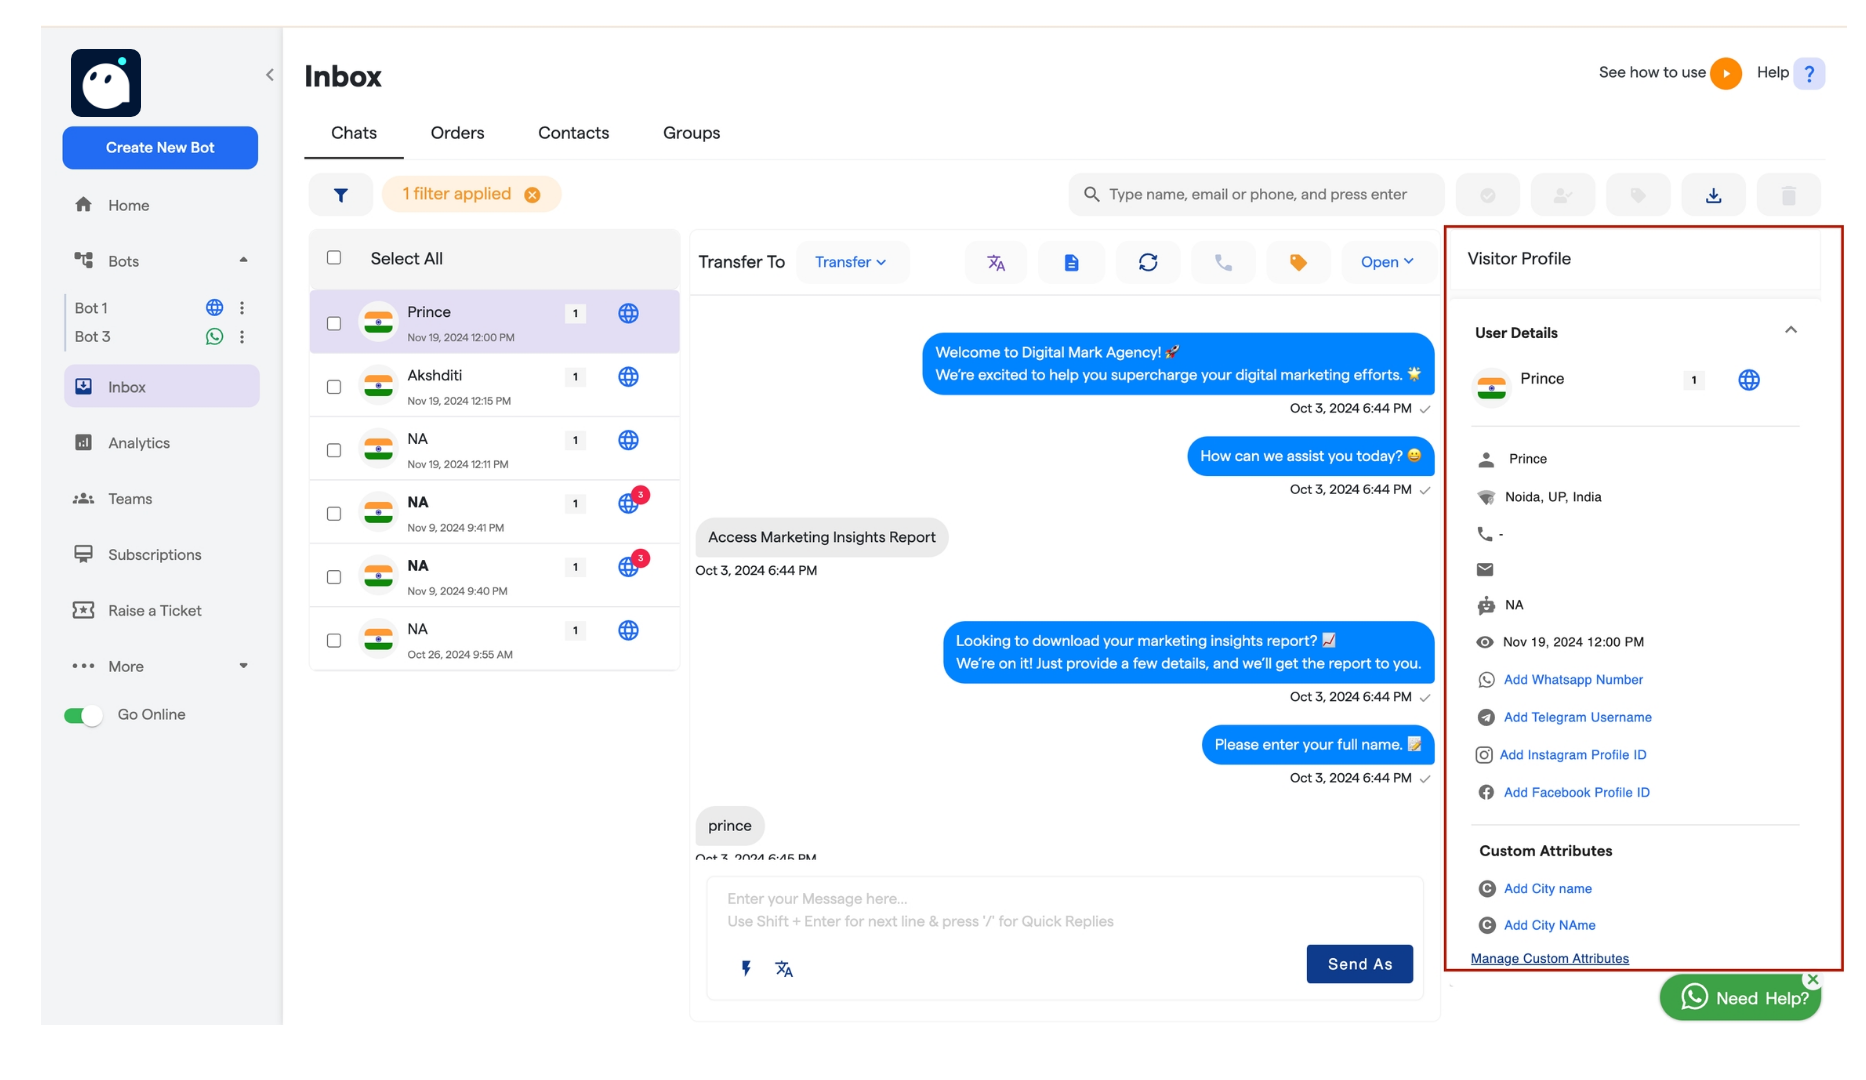Screen dimensions: 1866x1080
Task: Click the globe icon in the User Details card
Action: [1749, 380]
